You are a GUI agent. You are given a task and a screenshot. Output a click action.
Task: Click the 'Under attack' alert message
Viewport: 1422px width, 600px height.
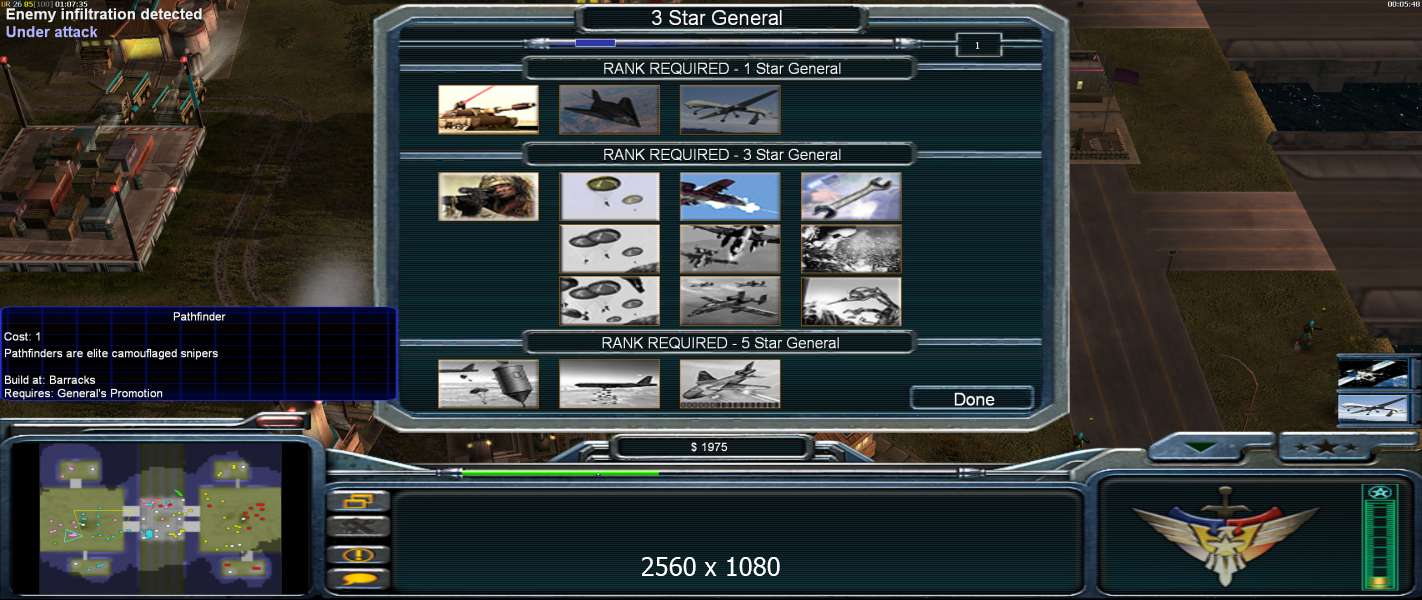(x=52, y=32)
